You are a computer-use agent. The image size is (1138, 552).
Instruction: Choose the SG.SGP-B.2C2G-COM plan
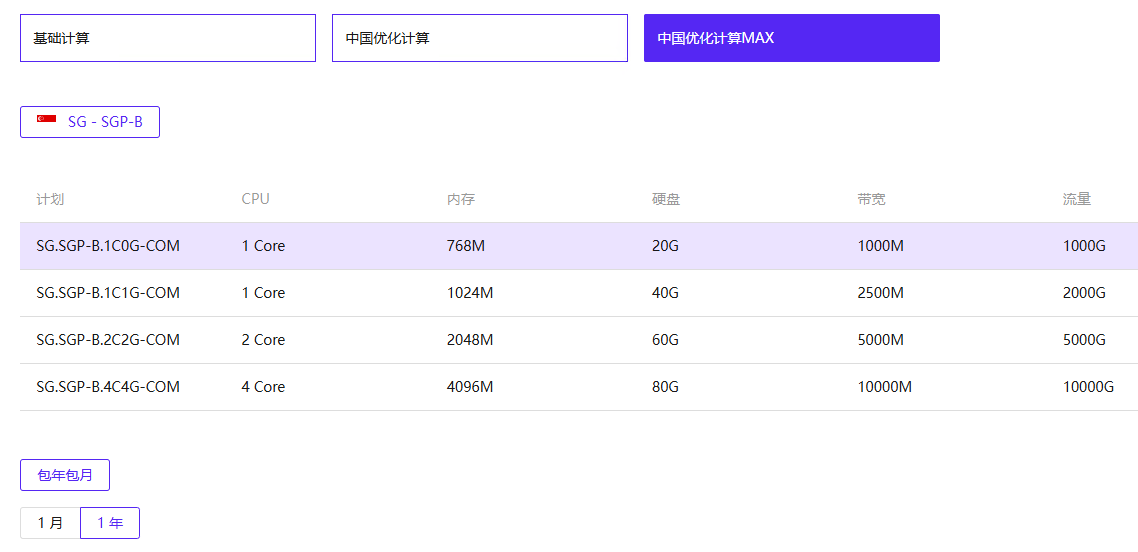108,340
